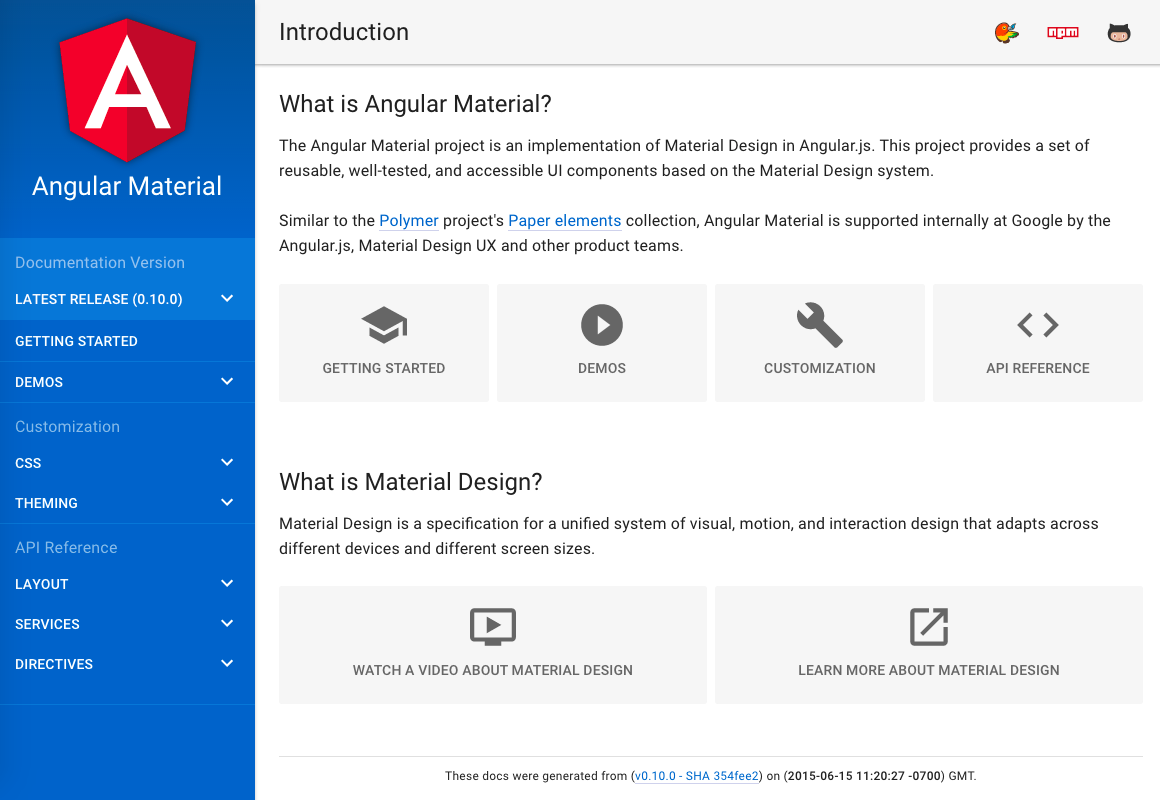Image resolution: width=1160 pixels, height=800 pixels.
Task: Expand the CSS section chevron
Action: [227, 463]
